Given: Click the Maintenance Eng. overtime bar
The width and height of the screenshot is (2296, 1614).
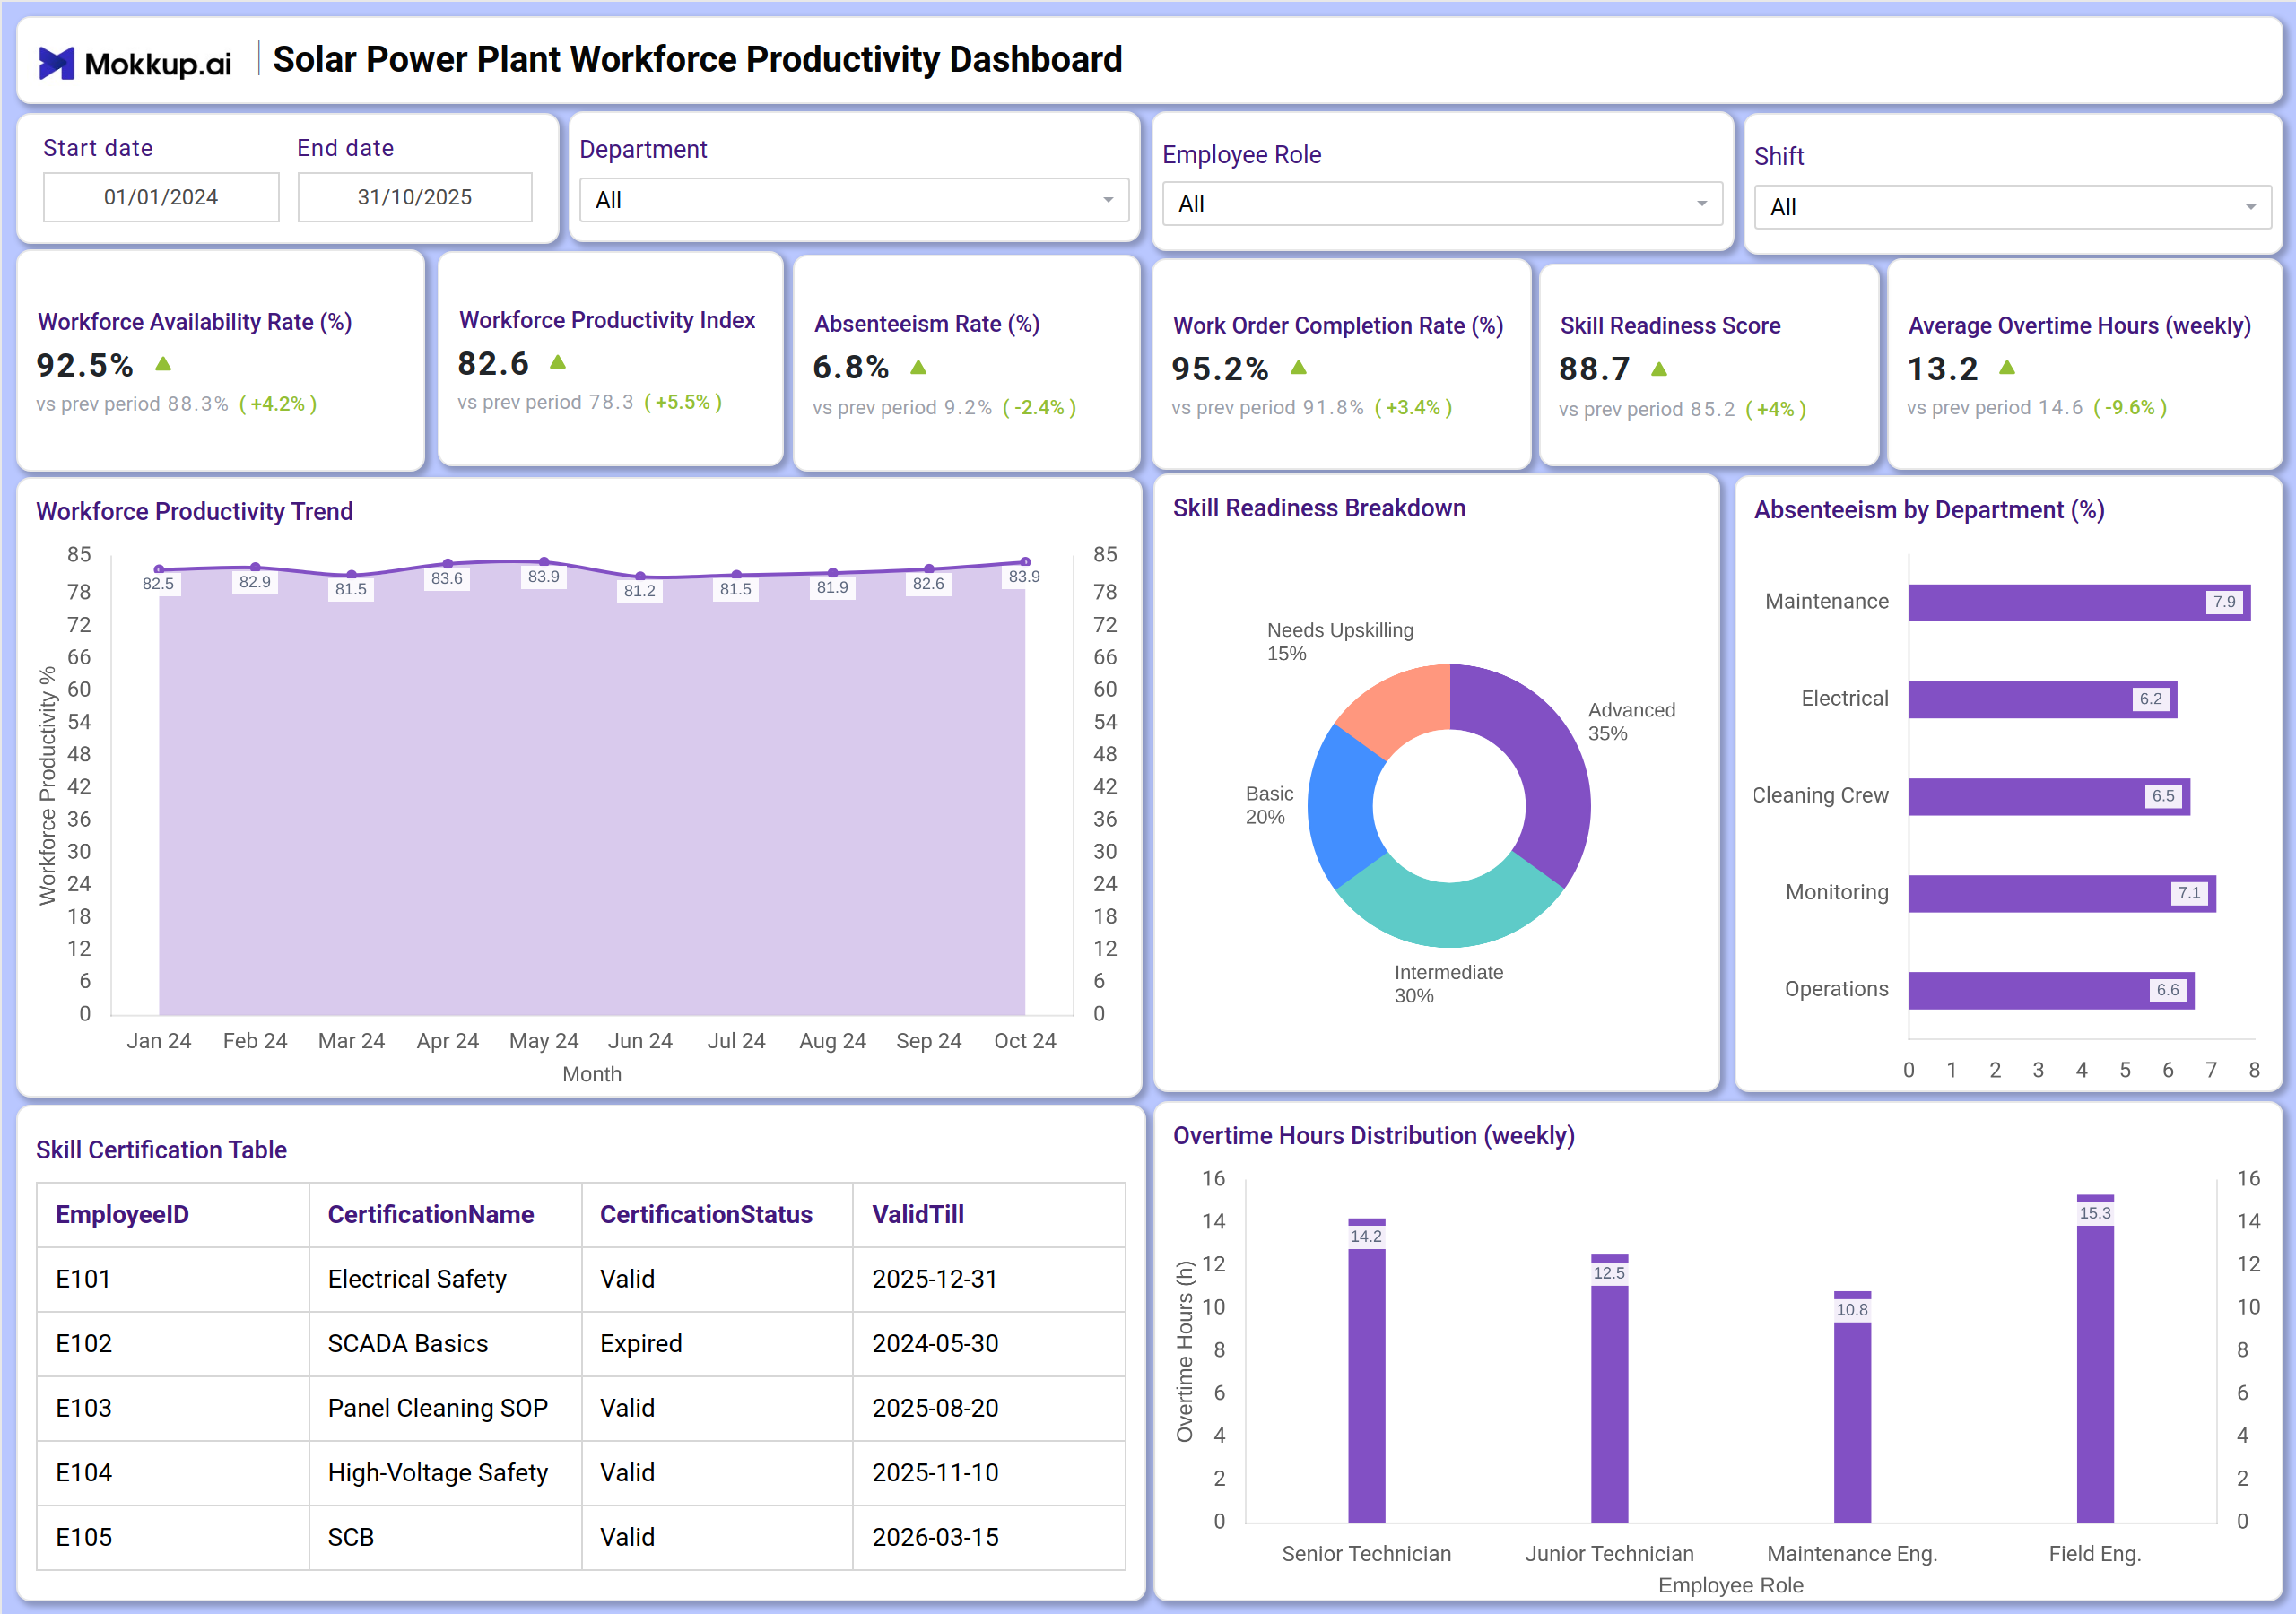Looking at the screenshot, I should (1852, 1406).
